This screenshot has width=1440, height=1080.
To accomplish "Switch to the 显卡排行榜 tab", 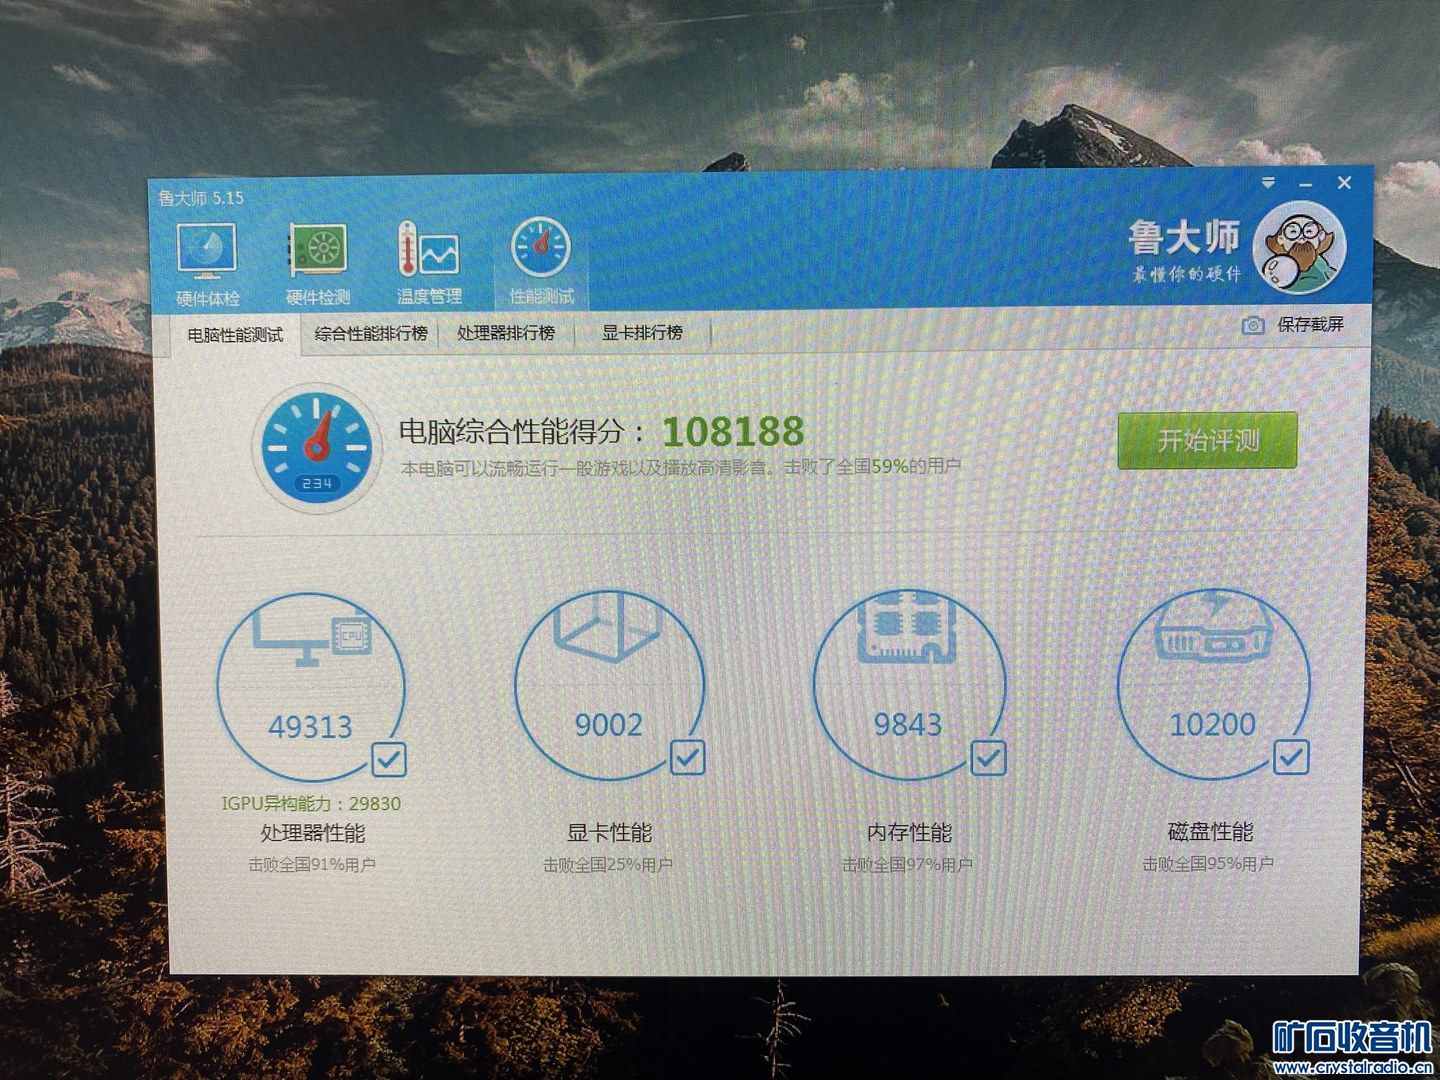I will (642, 332).
